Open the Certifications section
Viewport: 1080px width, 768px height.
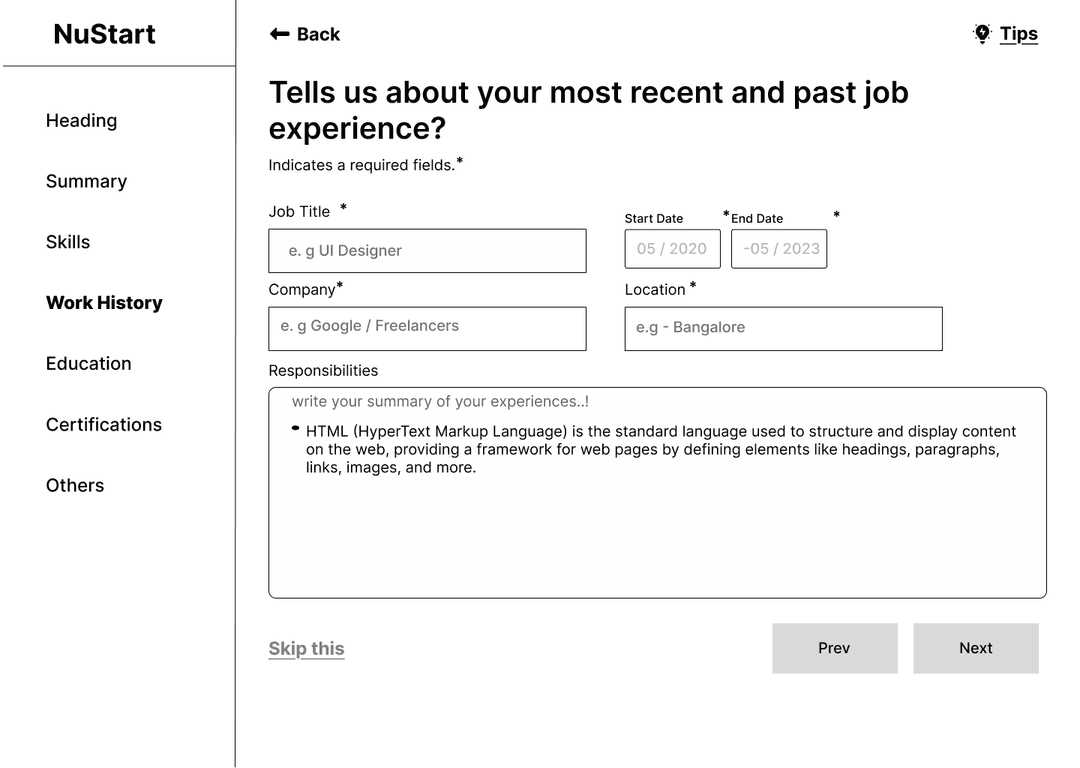point(103,424)
